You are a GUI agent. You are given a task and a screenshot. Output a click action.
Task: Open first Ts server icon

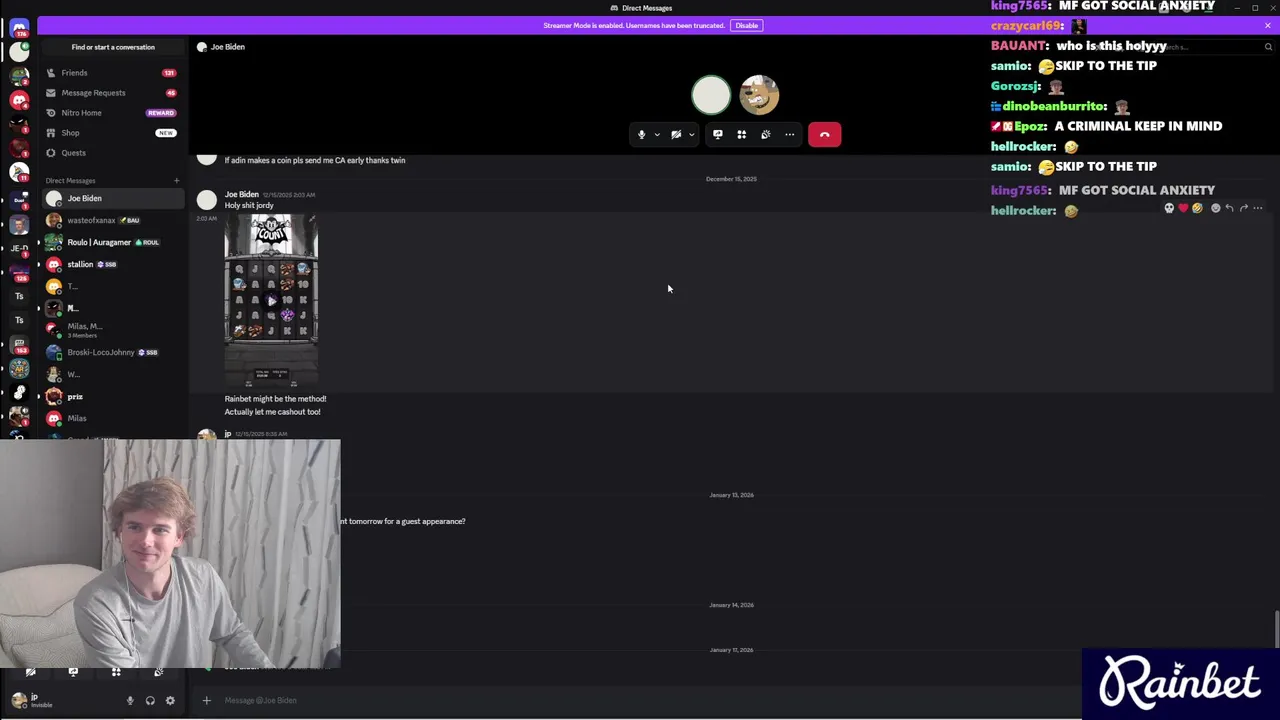(19, 296)
